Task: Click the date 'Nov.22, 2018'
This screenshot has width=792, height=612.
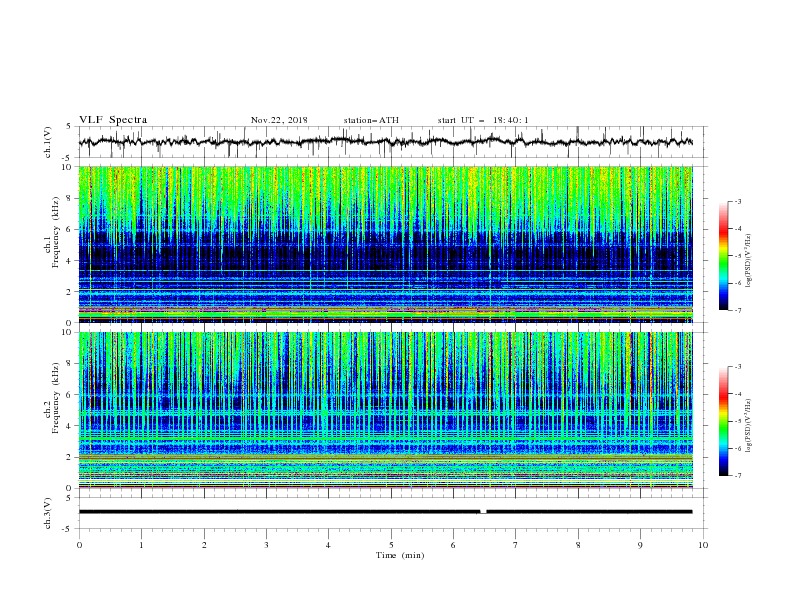Action: [x=279, y=120]
